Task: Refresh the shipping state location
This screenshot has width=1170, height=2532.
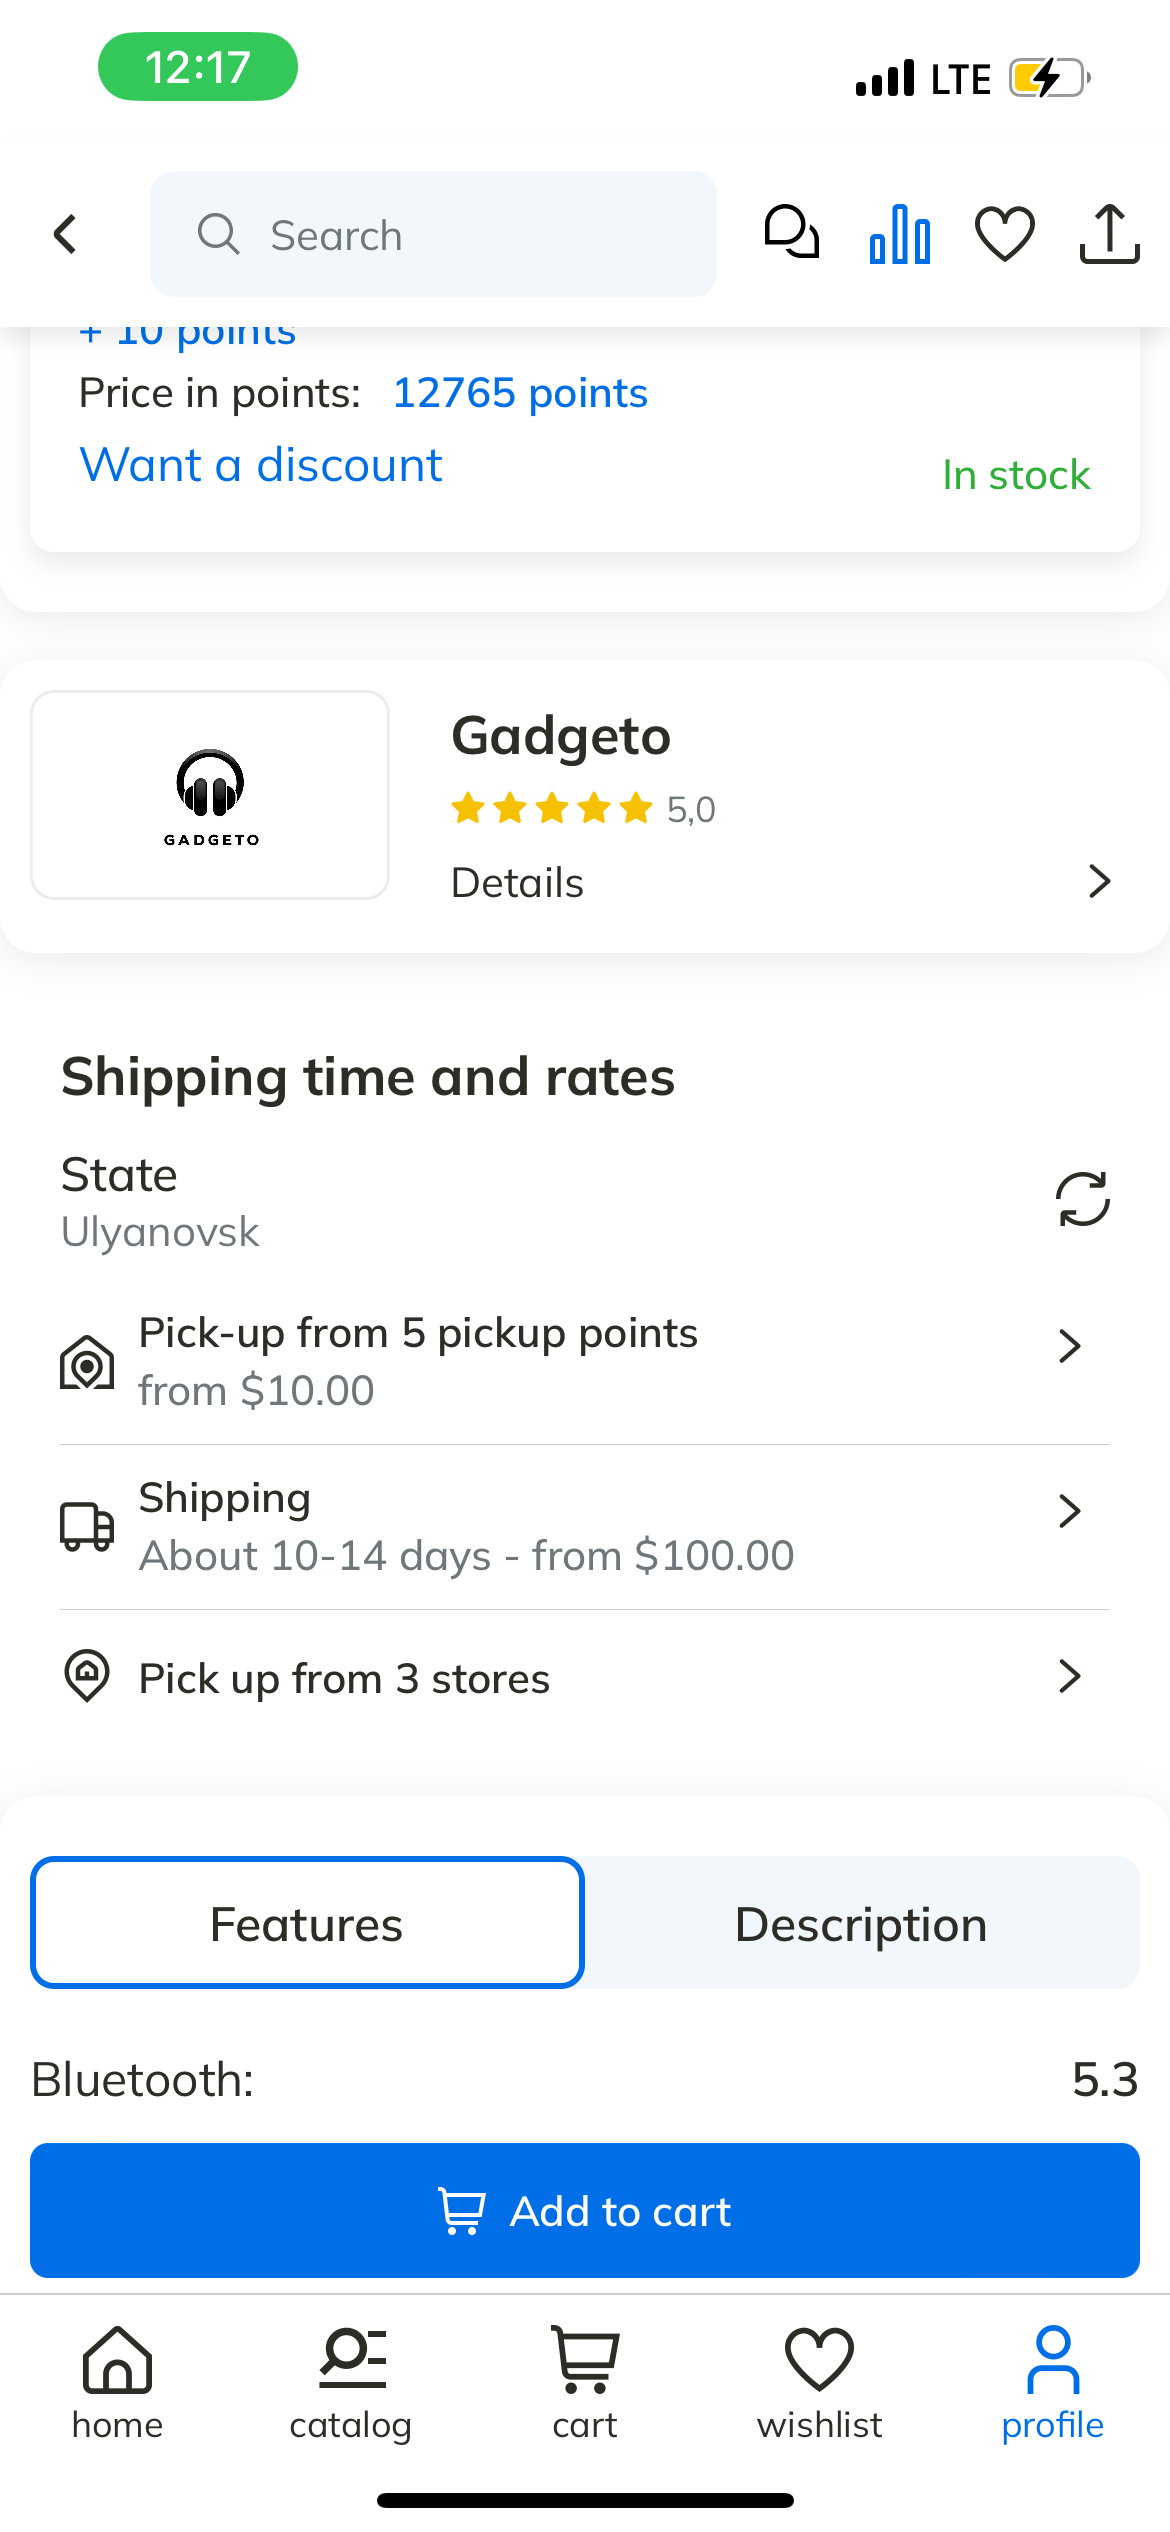Action: click(x=1082, y=1199)
